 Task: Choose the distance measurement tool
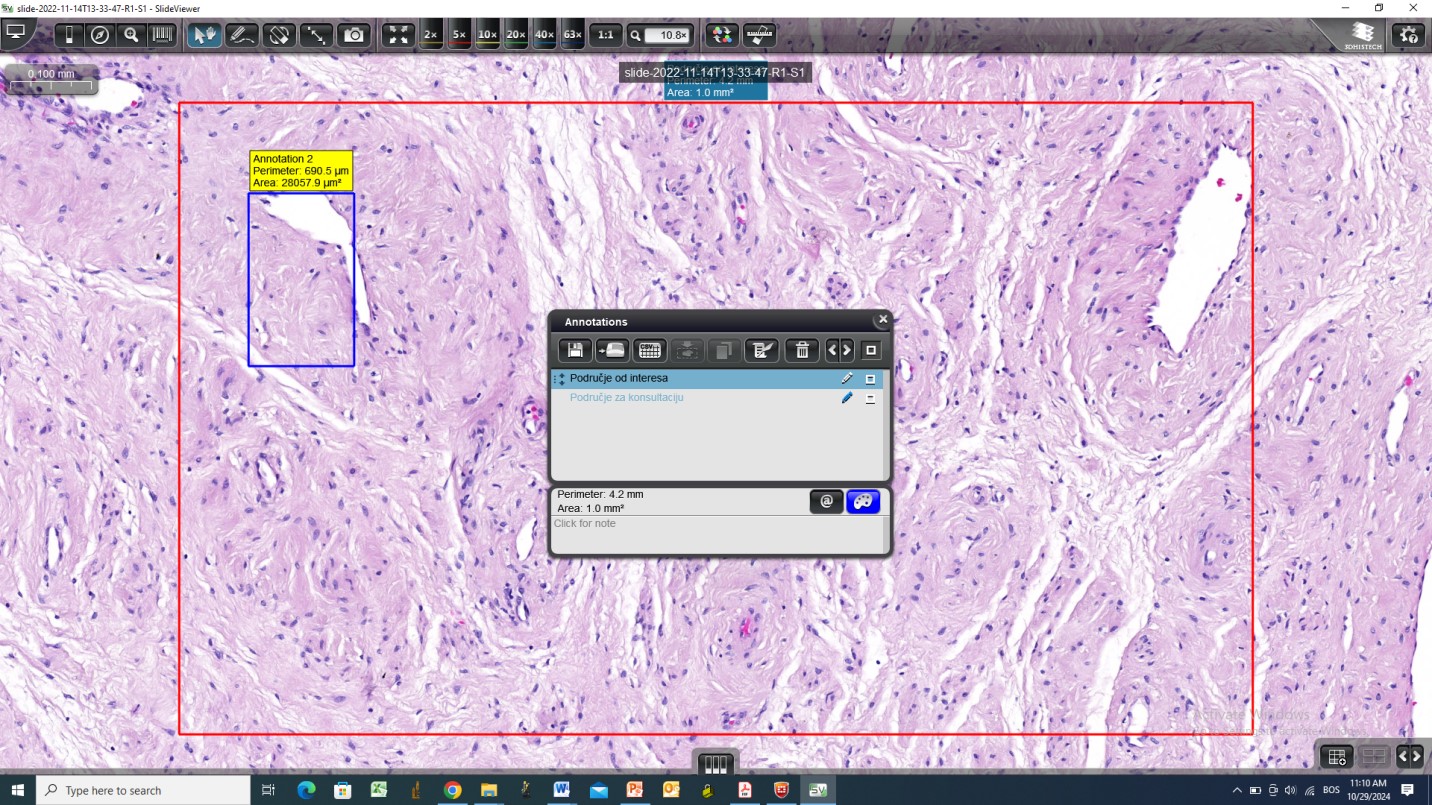(316, 35)
